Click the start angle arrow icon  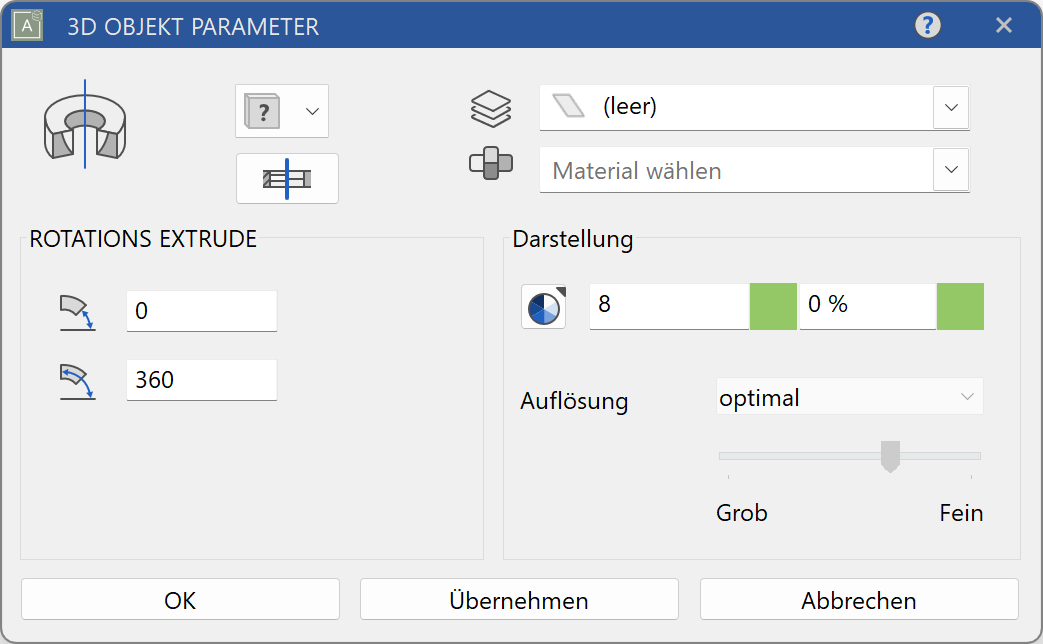(x=78, y=311)
